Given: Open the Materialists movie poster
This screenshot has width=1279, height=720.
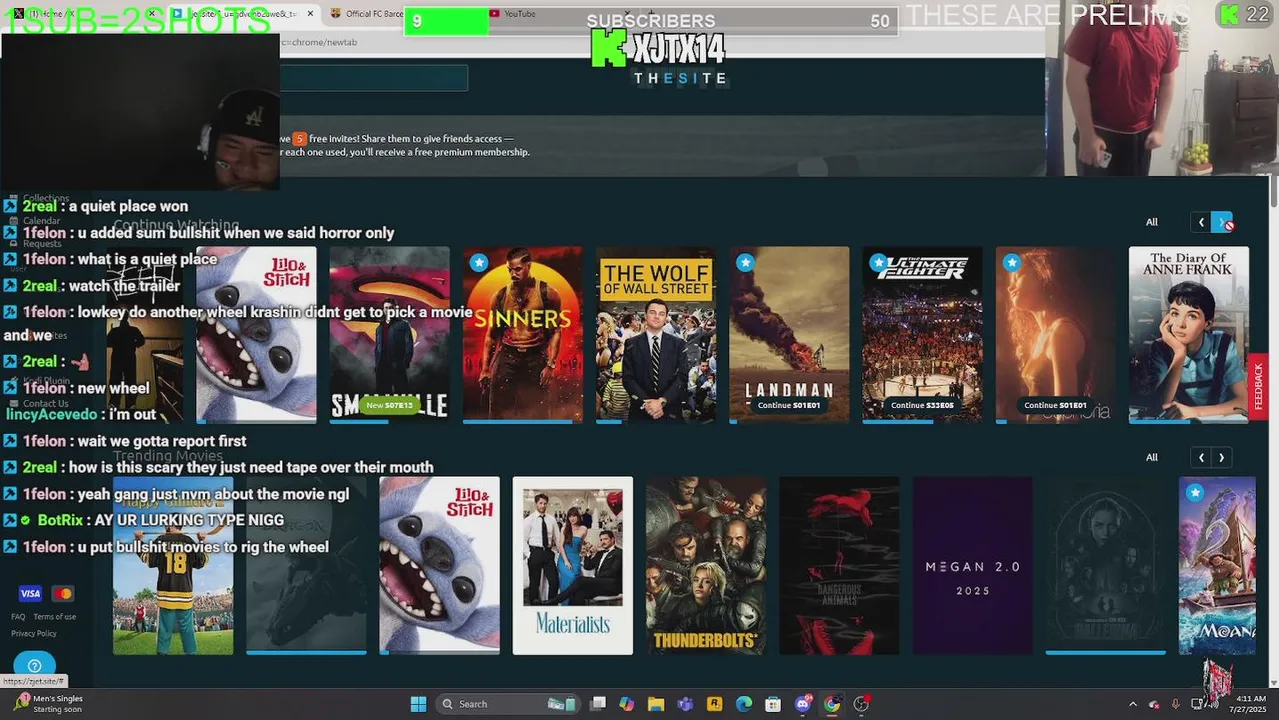Looking at the screenshot, I should [x=572, y=565].
